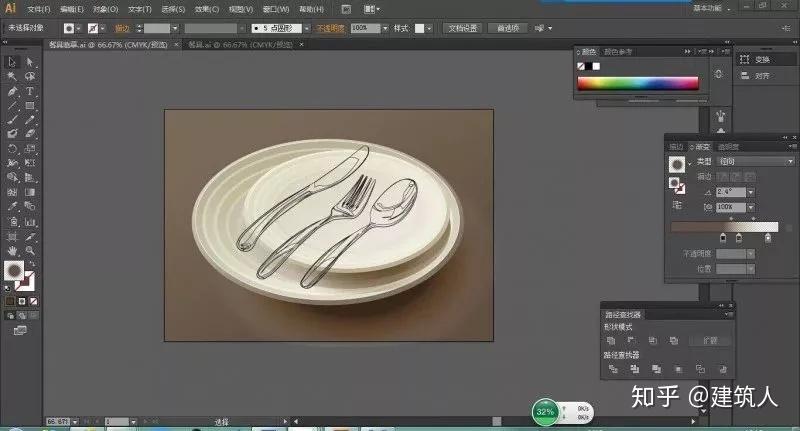Viewport: 800px width, 431px height.
Task: Click the Divide pathfinder icon
Action: click(x=613, y=369)
